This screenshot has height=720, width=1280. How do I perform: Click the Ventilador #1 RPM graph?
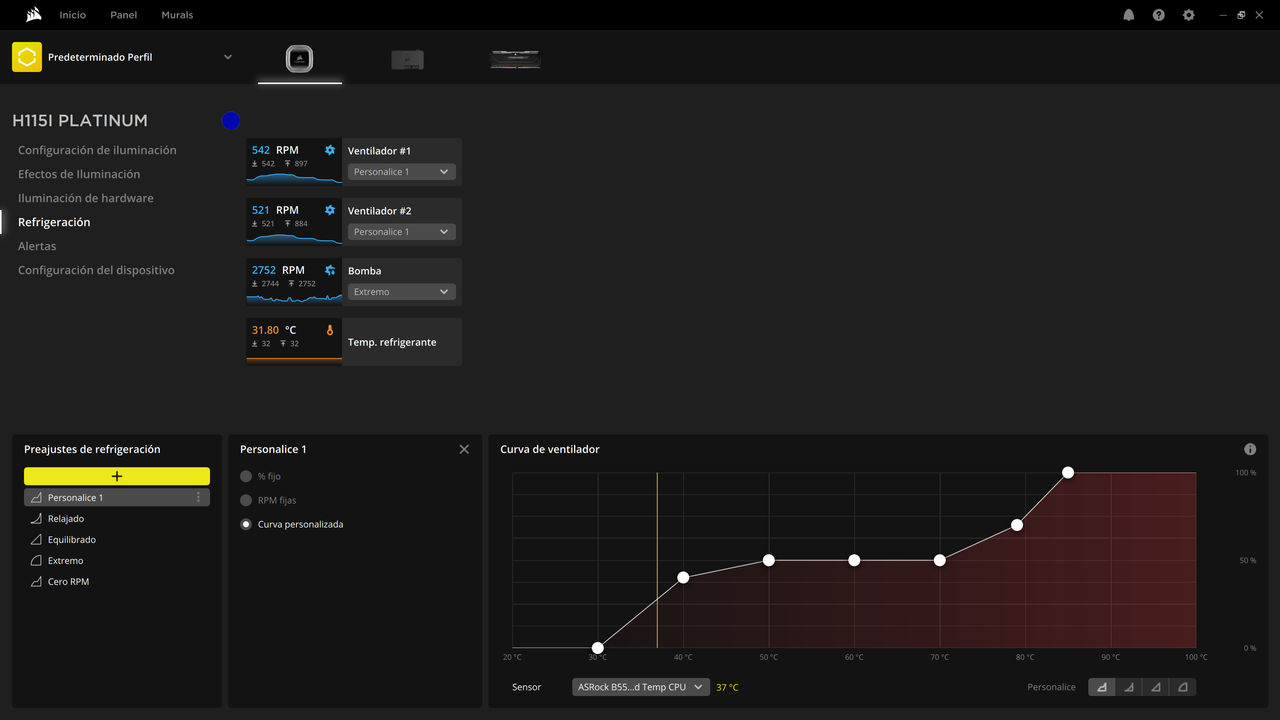coord(294,178)
